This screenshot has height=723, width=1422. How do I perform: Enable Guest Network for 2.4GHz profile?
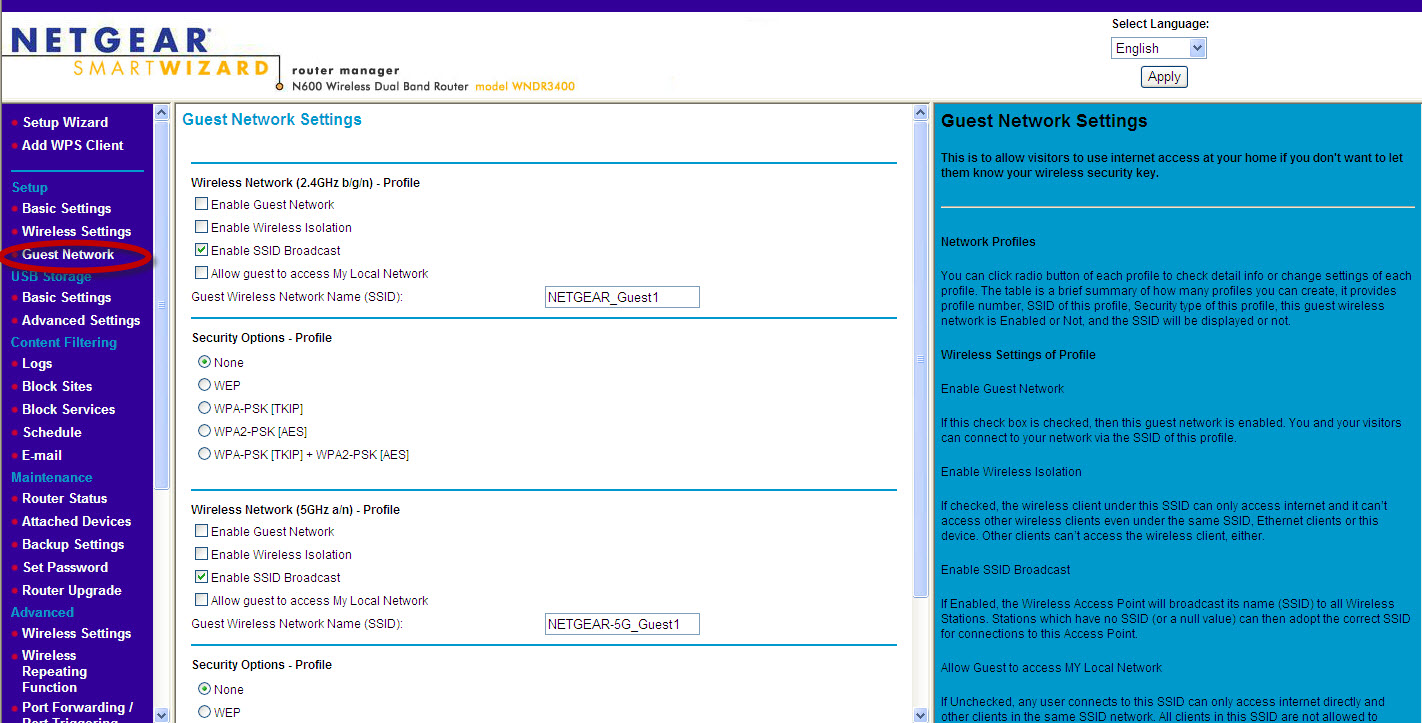coord(202,204)
